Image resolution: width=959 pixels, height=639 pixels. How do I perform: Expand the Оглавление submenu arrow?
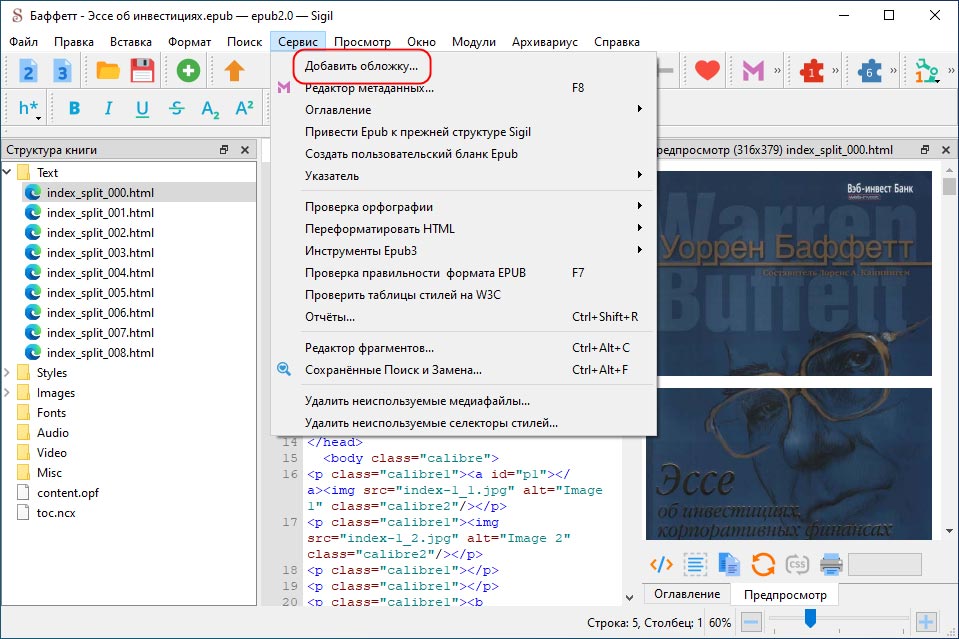pos(640,109)
